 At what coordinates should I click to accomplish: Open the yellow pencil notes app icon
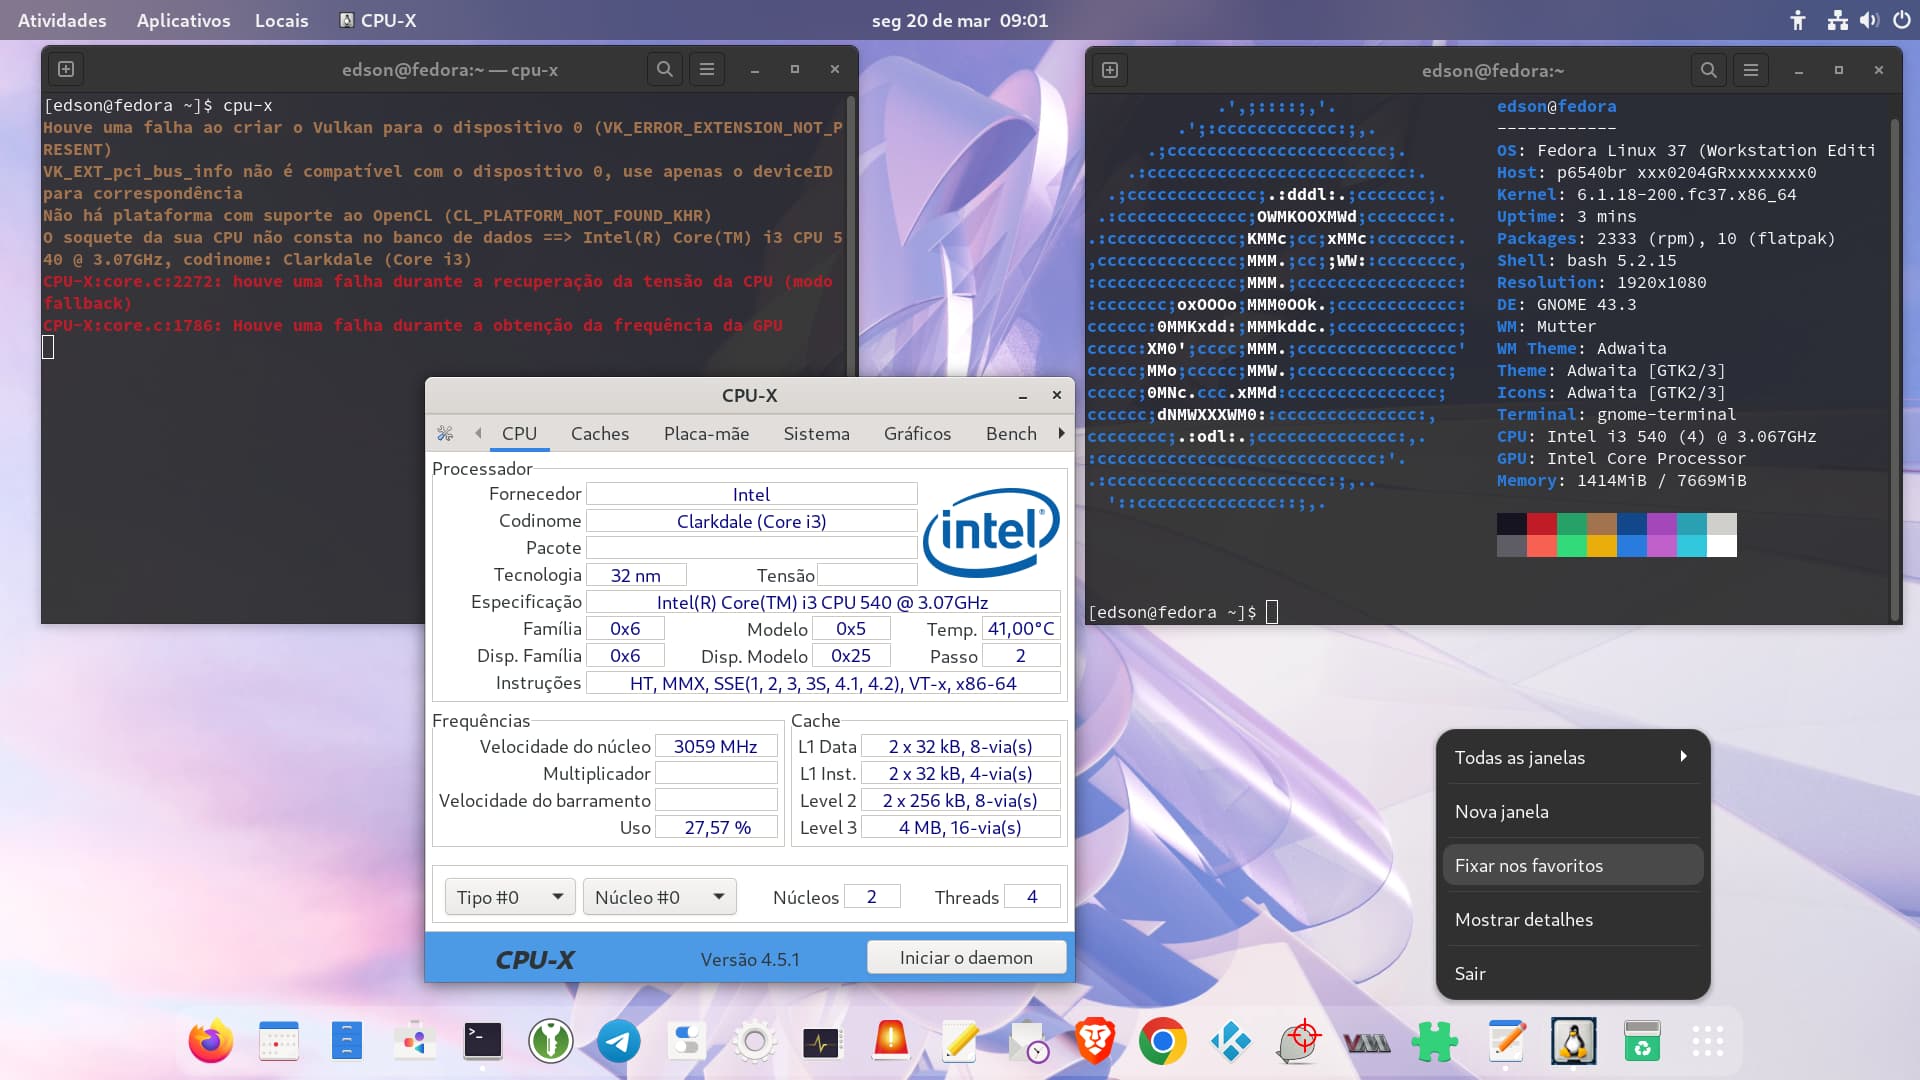pyautogui.click(x=958, y=1042)
